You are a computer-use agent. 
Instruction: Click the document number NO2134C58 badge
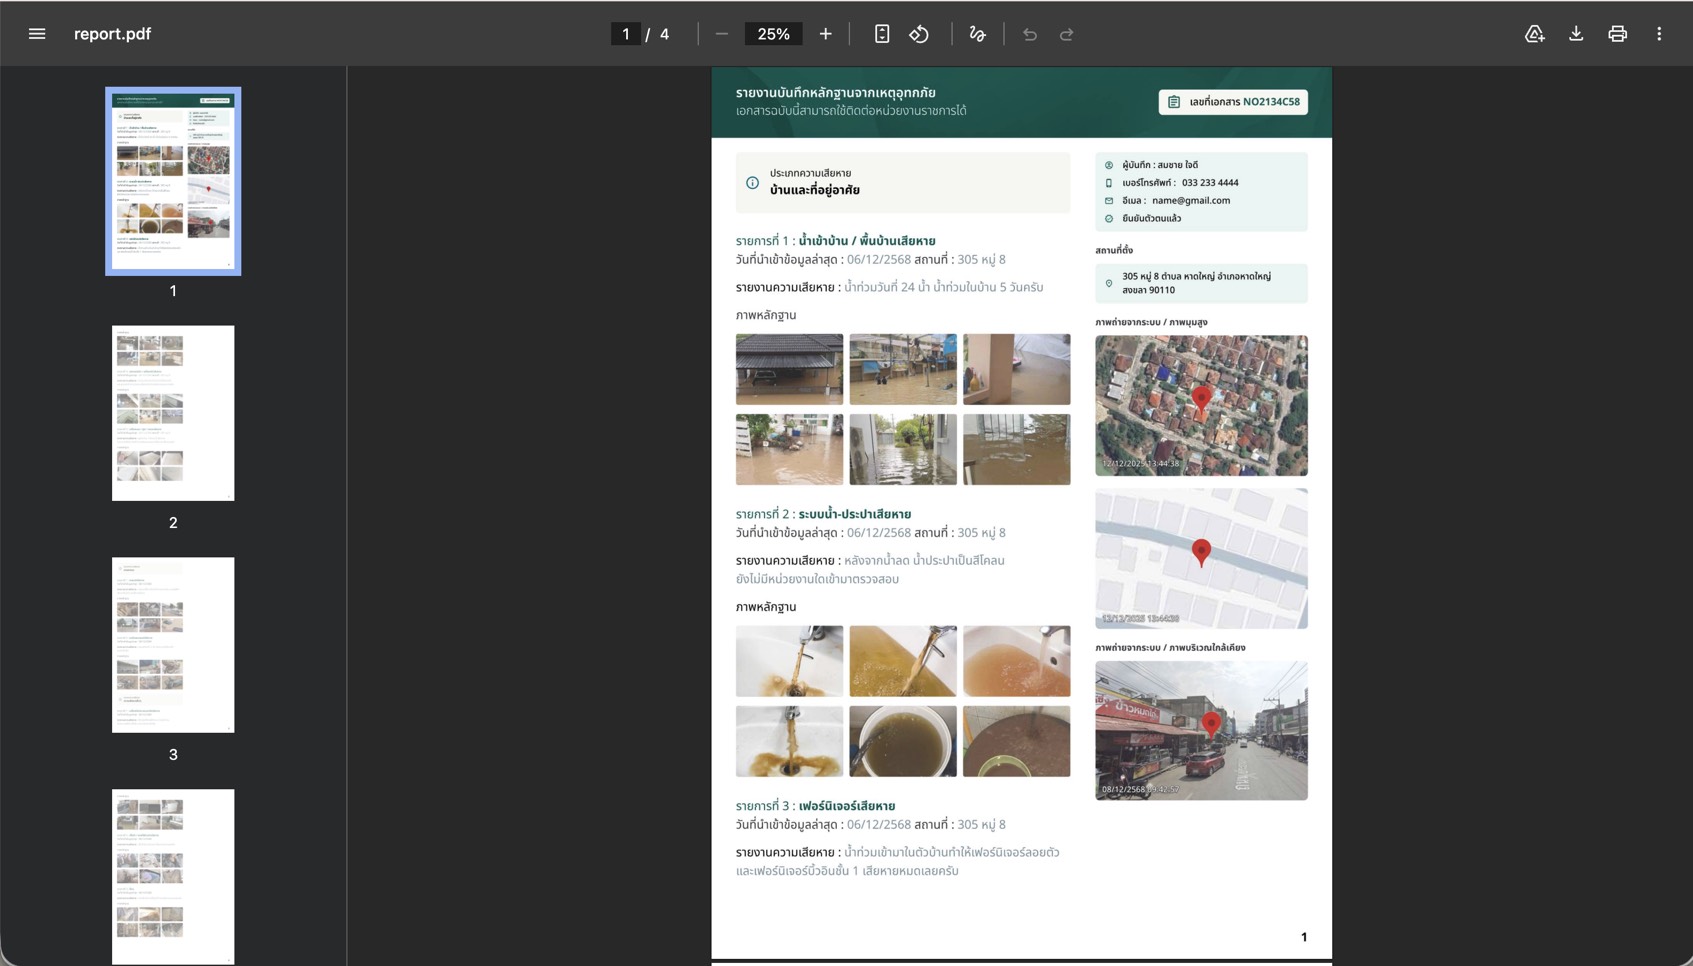click(1233, 102)
